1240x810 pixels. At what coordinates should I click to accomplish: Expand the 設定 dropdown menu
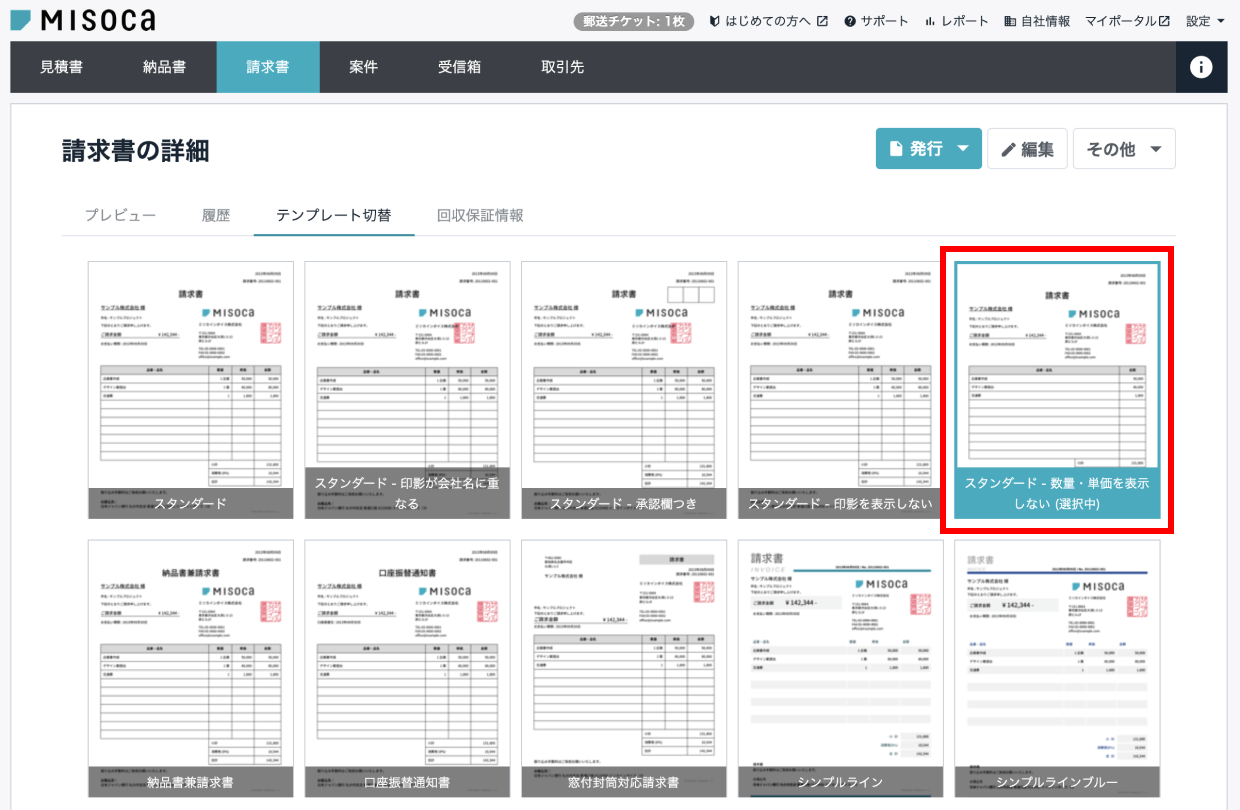coord(1205,21)
